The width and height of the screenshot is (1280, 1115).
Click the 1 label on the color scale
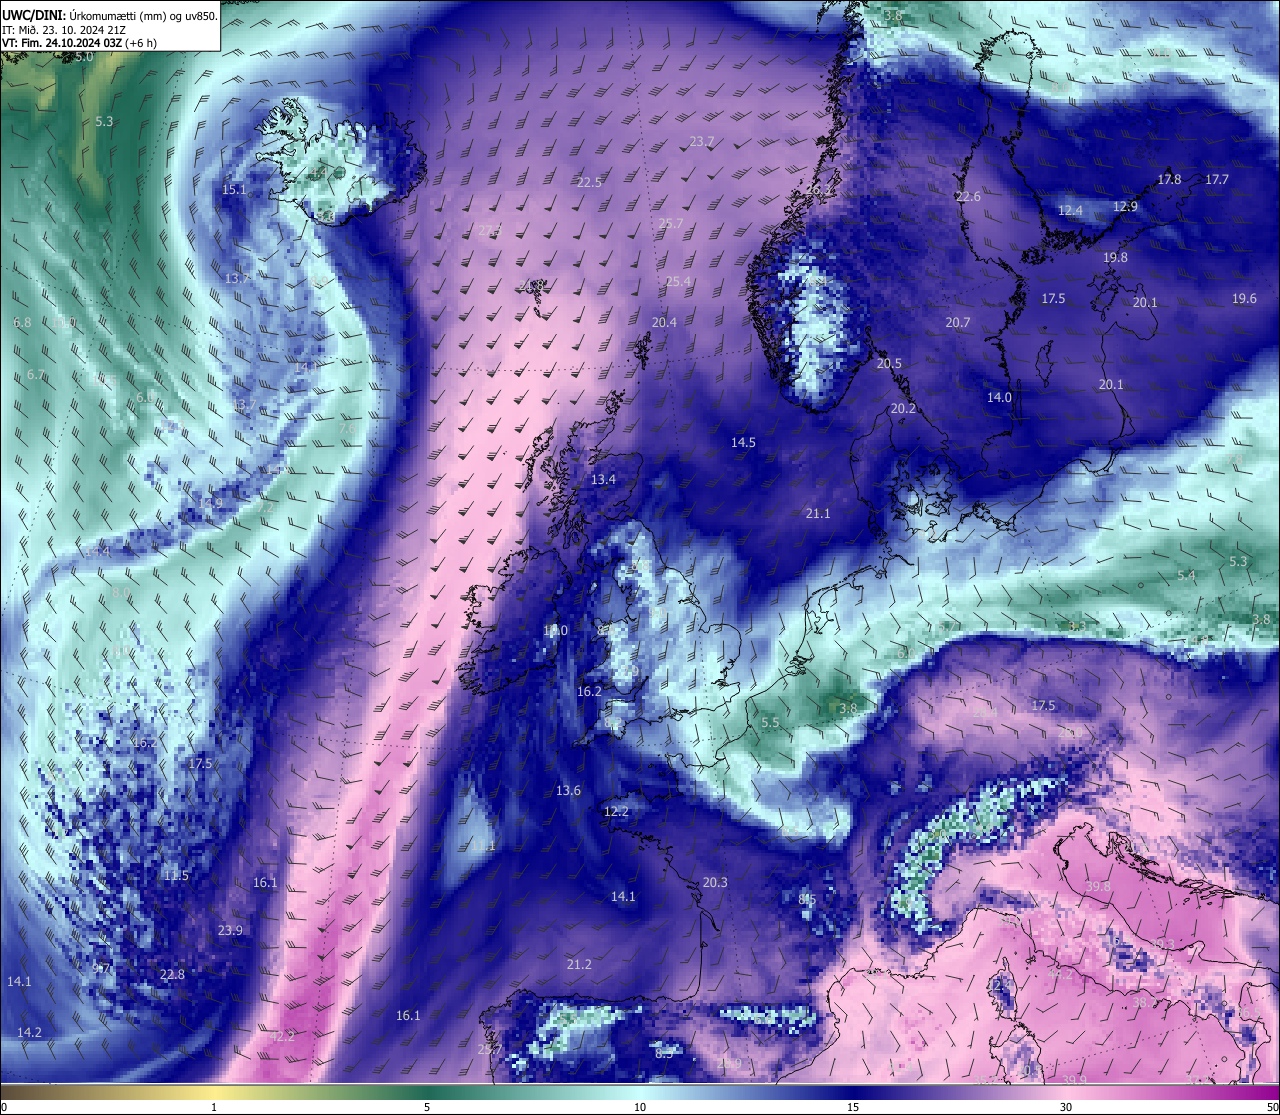[214, 1107]
